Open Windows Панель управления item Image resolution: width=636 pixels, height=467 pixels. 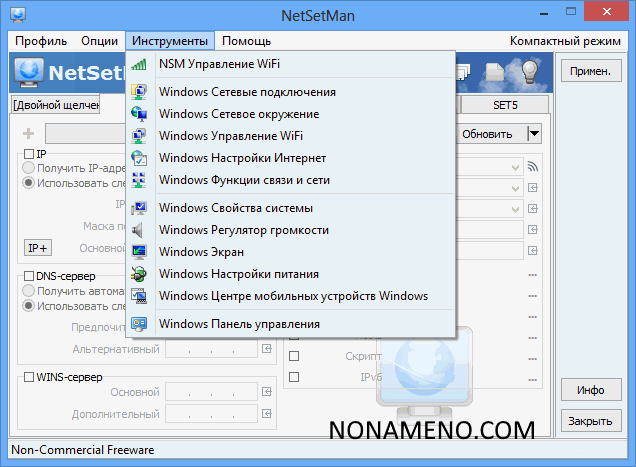point(238,324)
